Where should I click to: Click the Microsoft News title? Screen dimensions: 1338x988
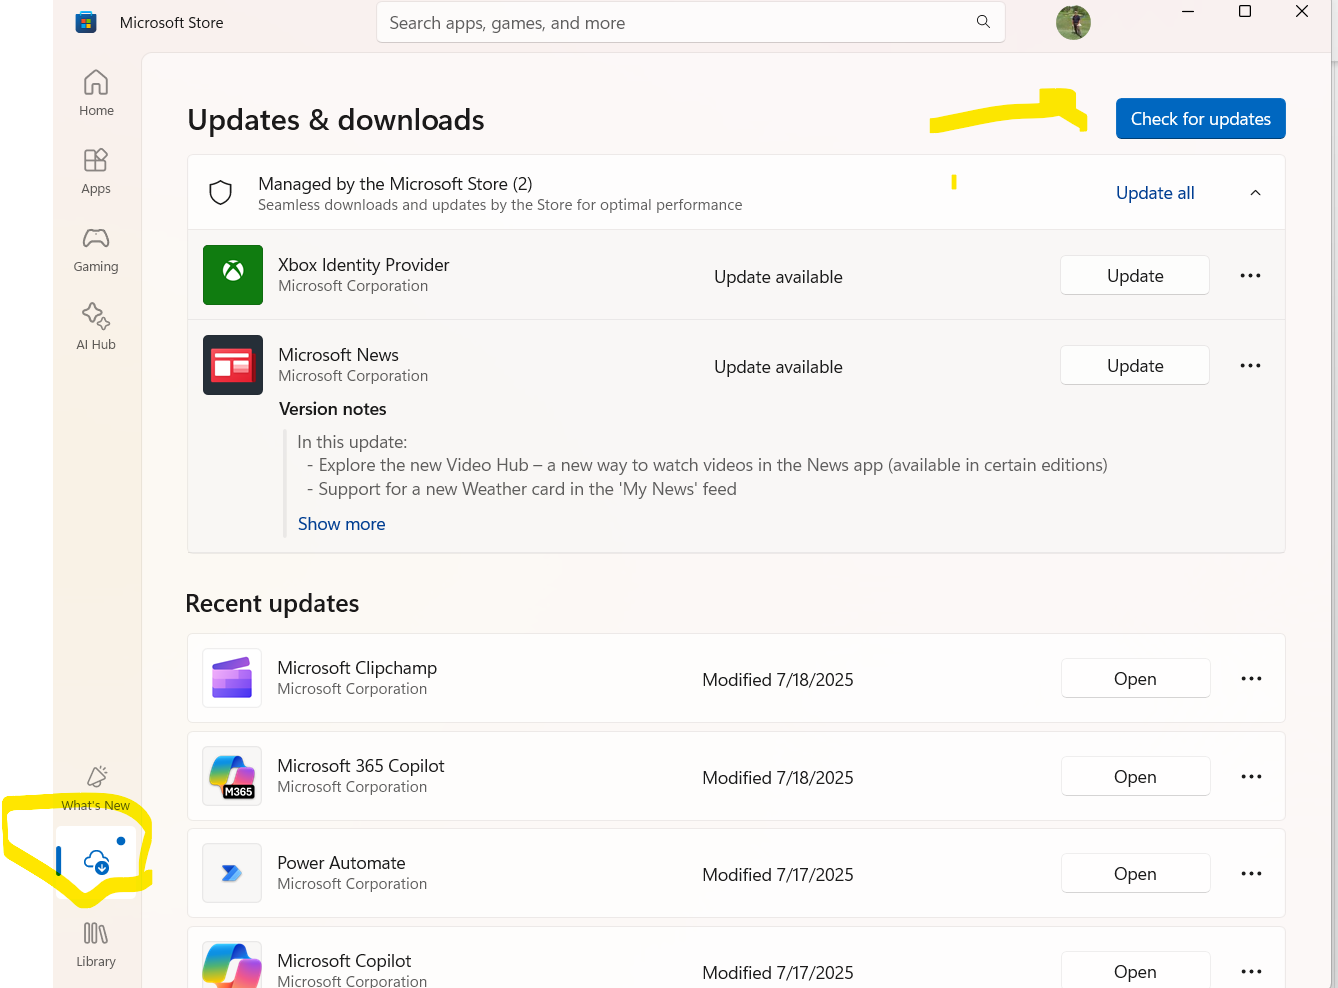(x=338, y=354)
